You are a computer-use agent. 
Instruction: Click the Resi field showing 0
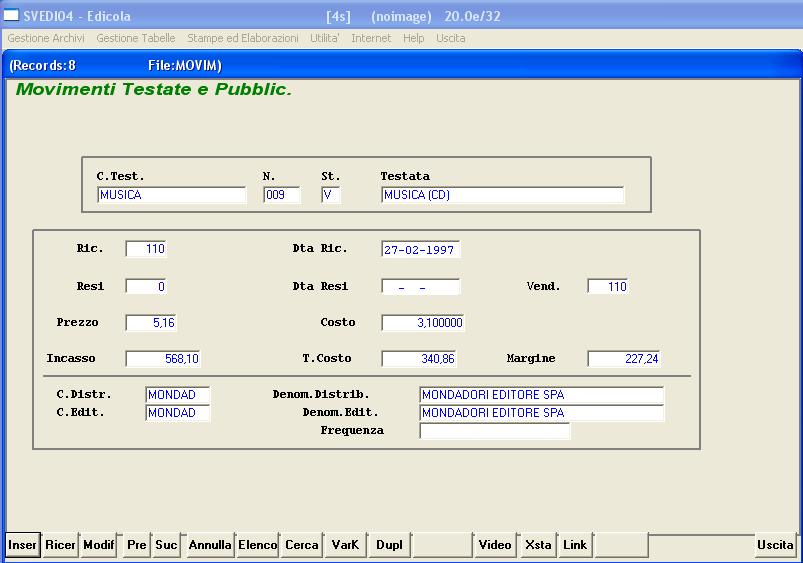pyautogui.click(x=146, y=286)
